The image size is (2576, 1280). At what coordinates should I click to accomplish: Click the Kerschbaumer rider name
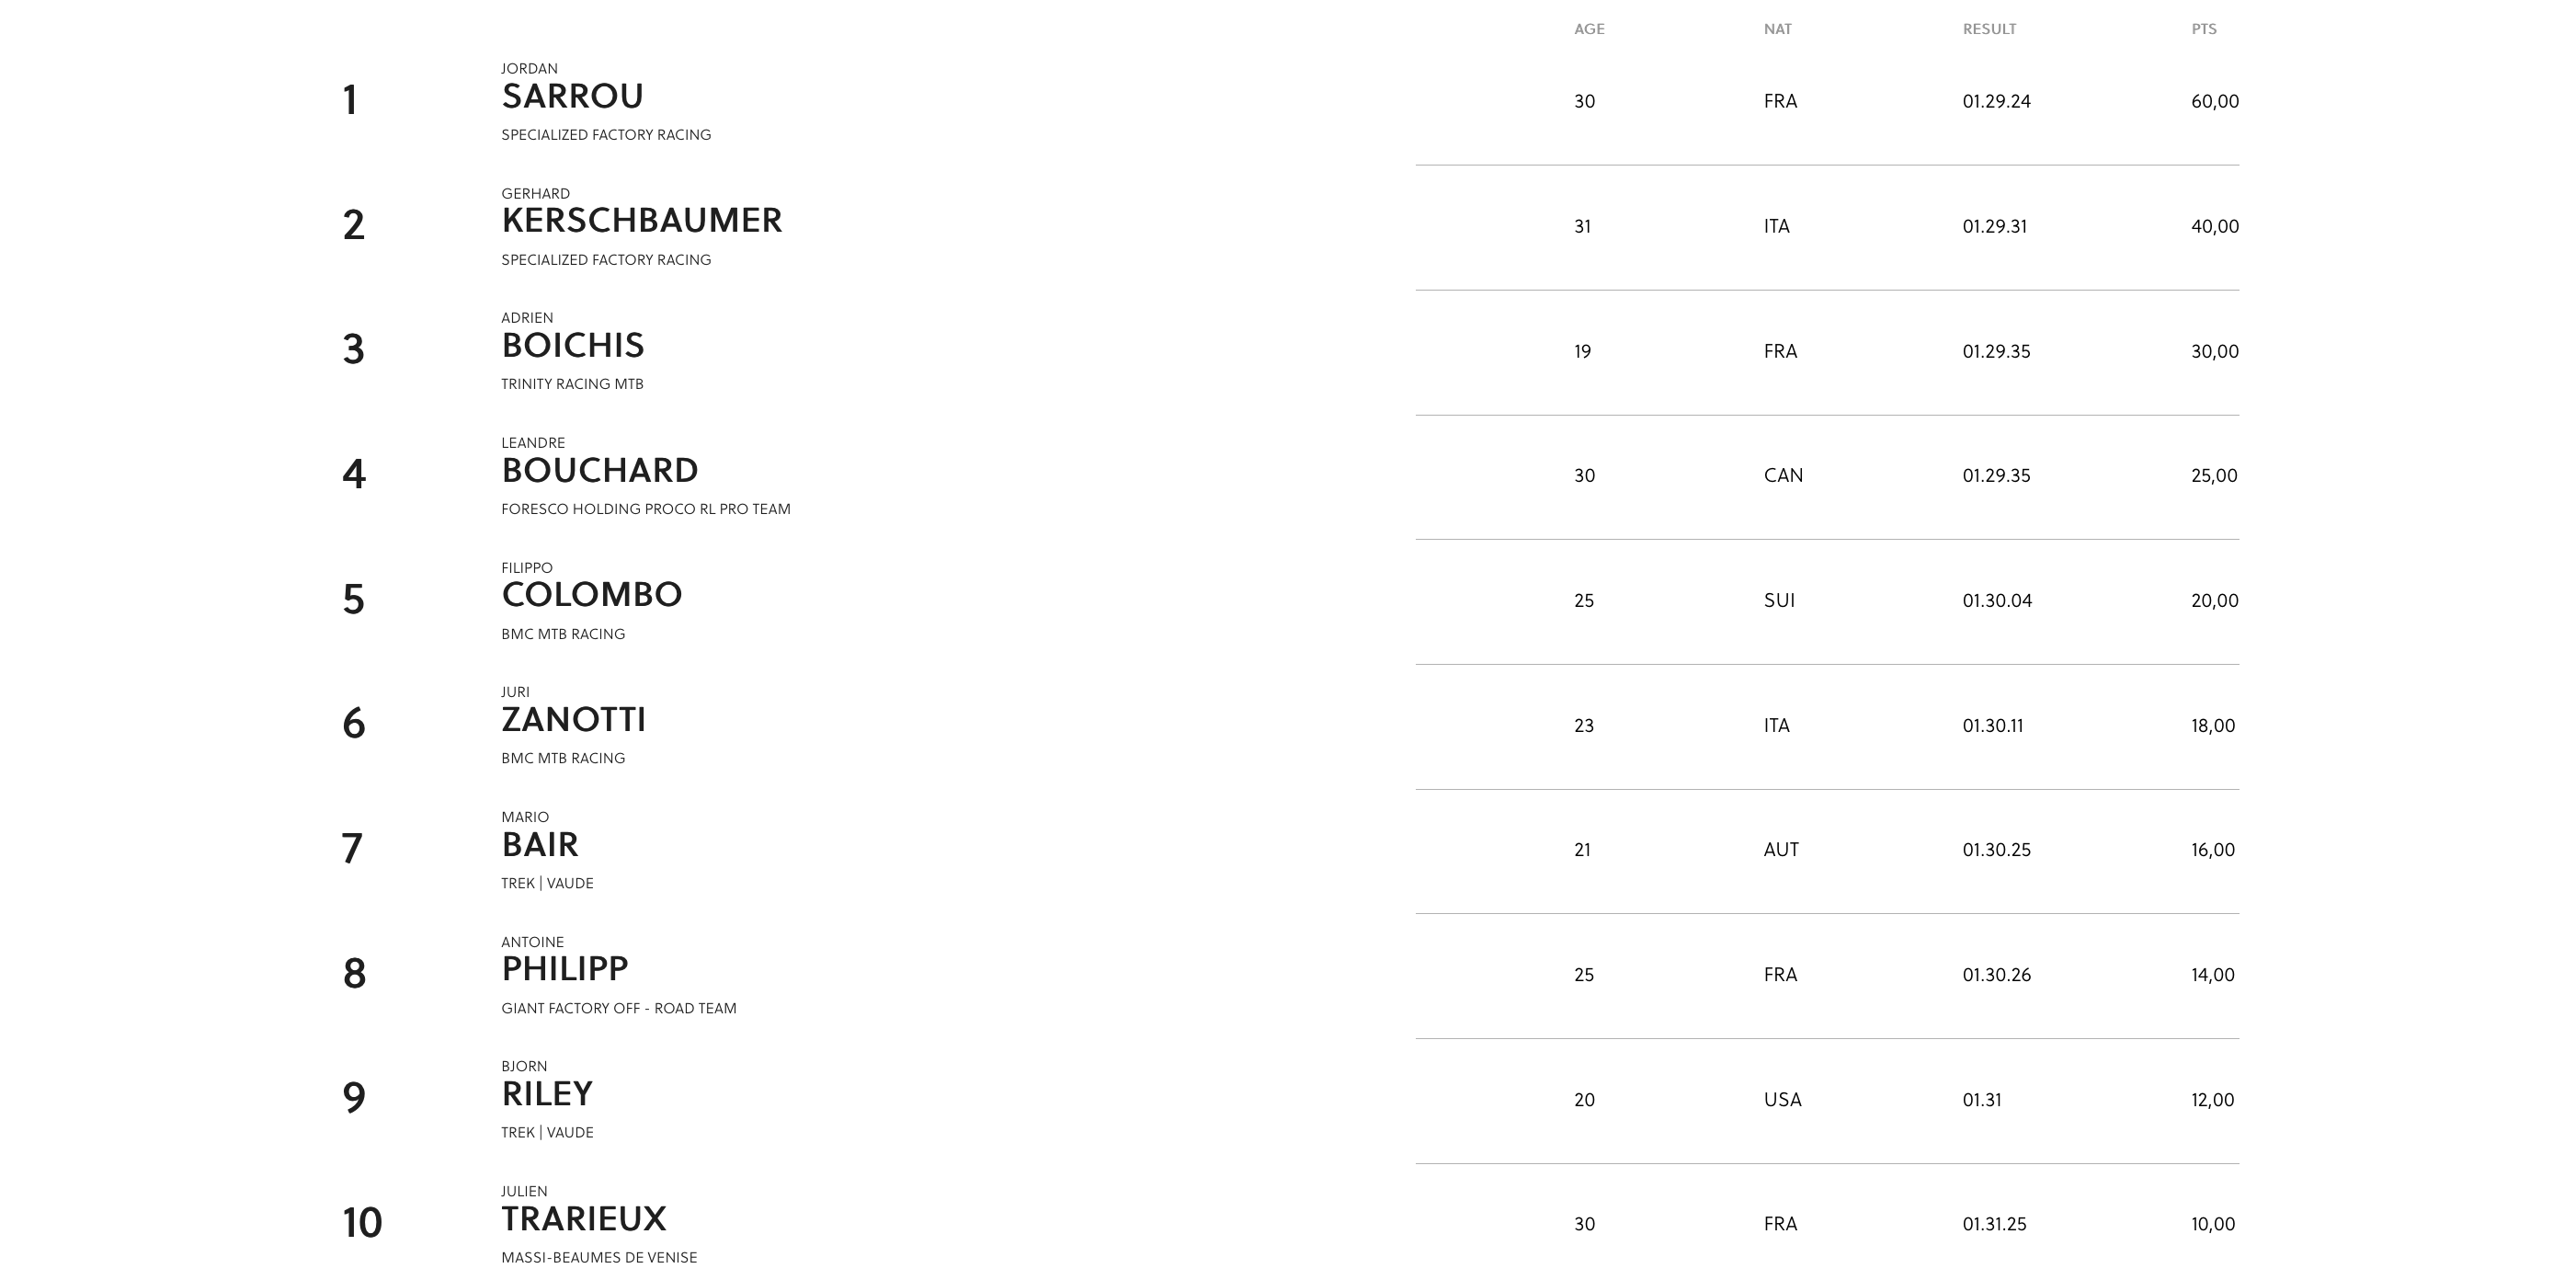click(x=641, y=221)
